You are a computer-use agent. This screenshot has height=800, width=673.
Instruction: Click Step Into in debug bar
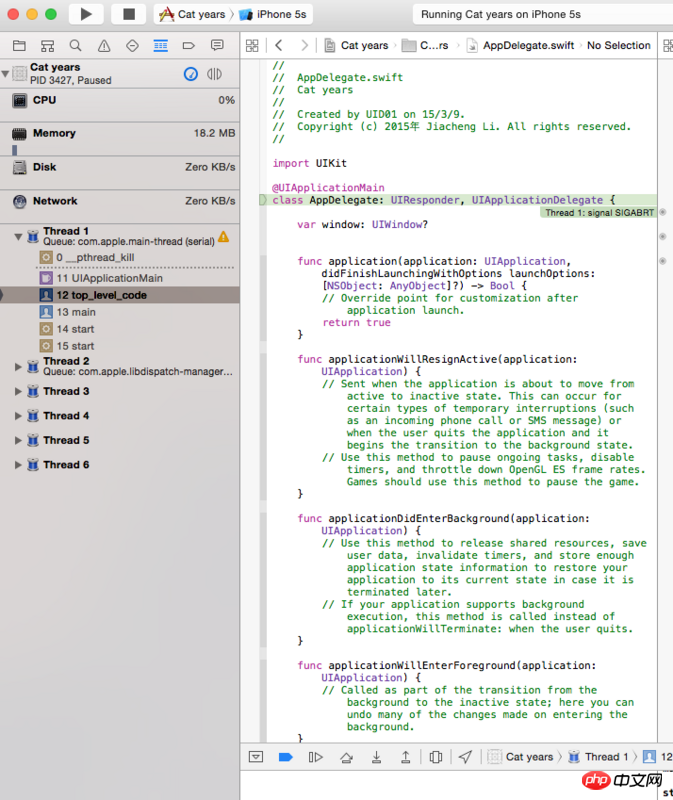[376, 757]
